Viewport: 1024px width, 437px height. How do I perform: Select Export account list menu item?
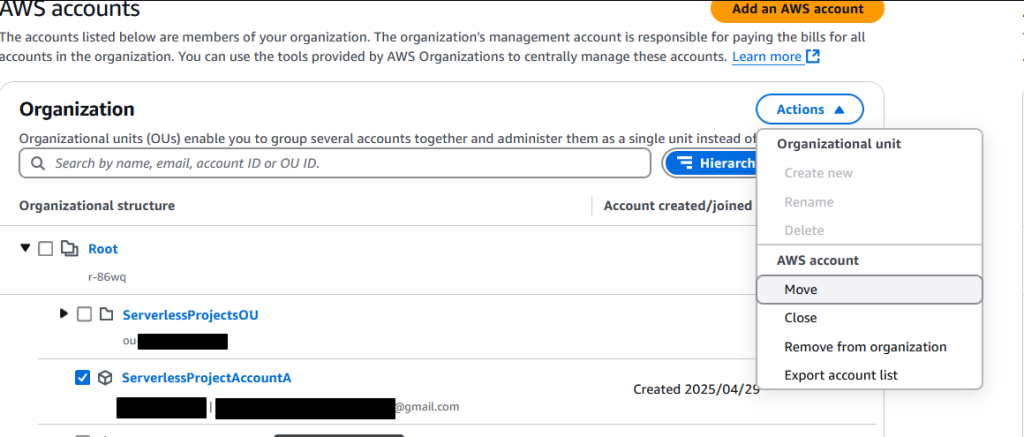pyautogui.click(x=869, y=376)
